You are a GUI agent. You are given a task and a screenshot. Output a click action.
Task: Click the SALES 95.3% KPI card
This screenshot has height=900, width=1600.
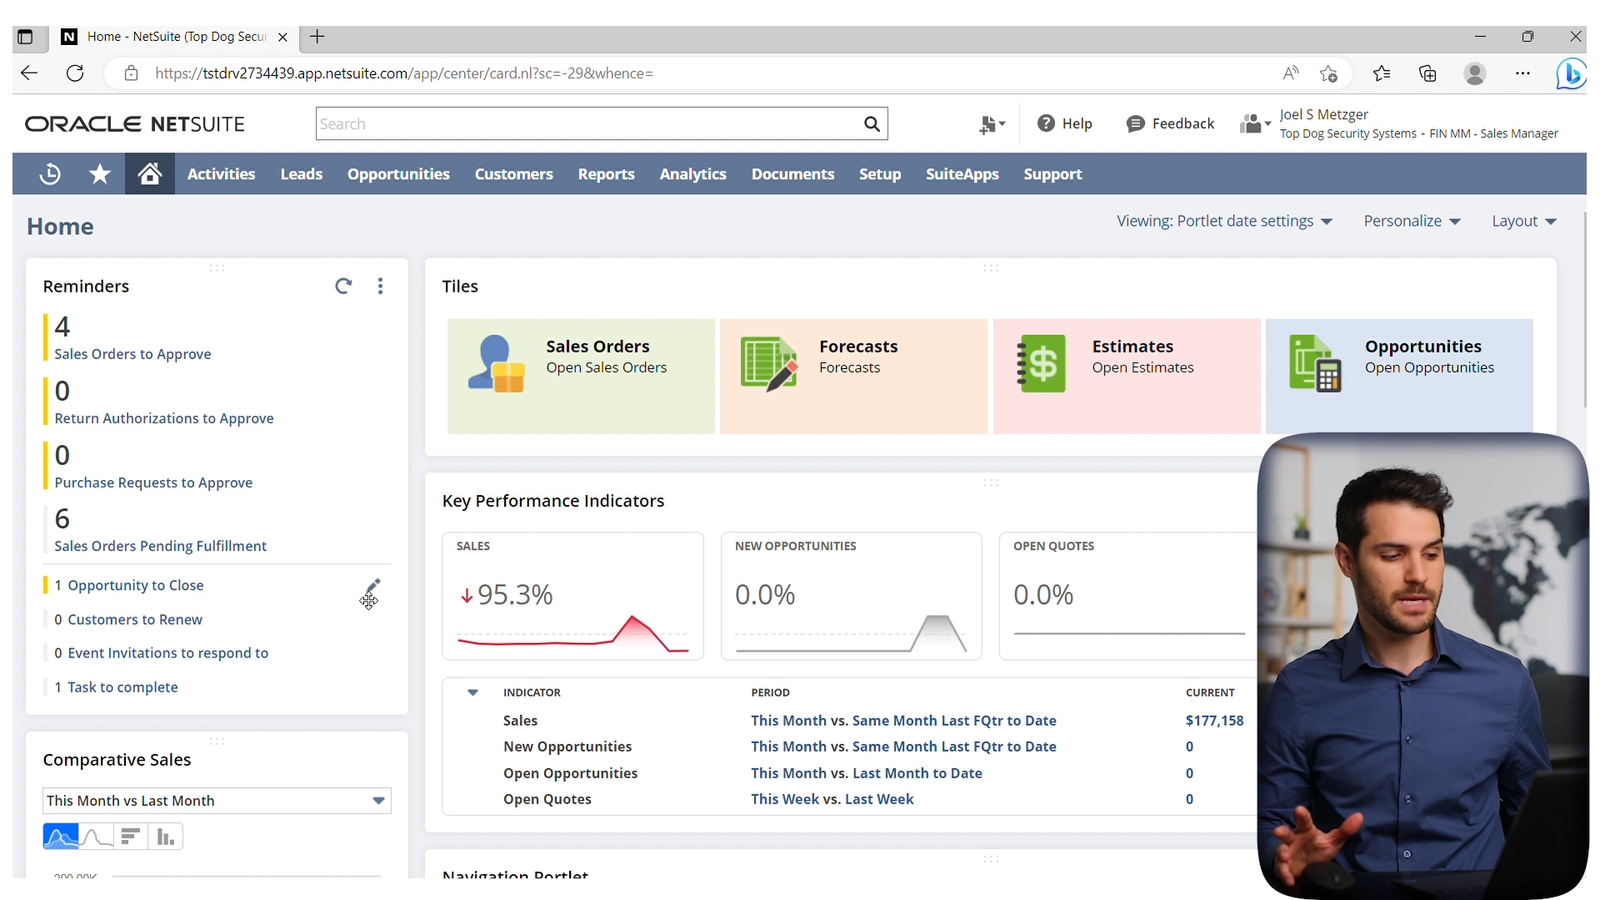tap(573, 596)
